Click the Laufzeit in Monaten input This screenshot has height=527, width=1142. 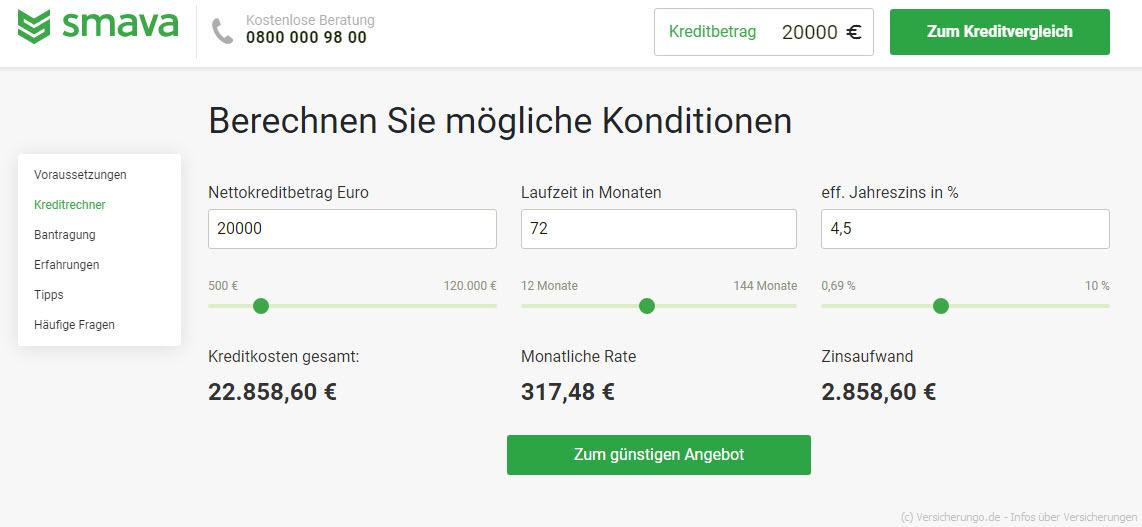(658, 229)
